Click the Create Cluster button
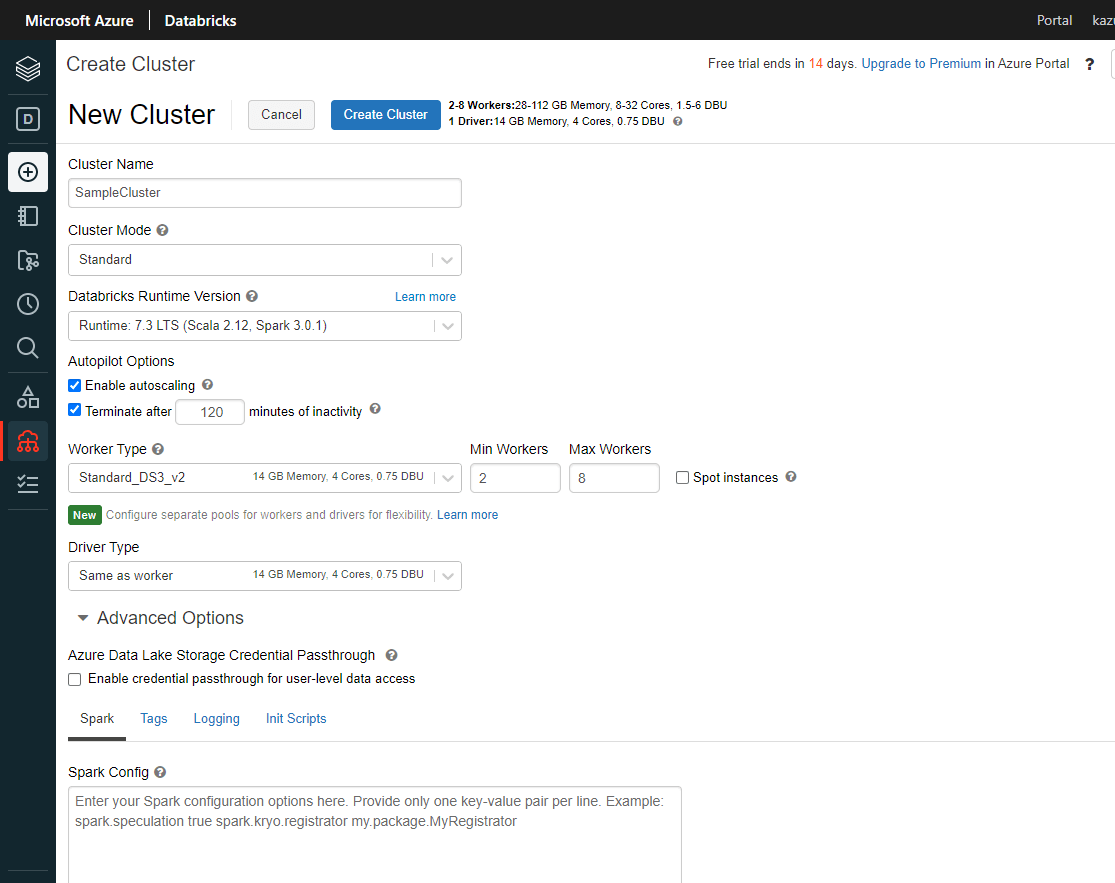Screen dimensions: 1115x883 (x=385, y=114)
